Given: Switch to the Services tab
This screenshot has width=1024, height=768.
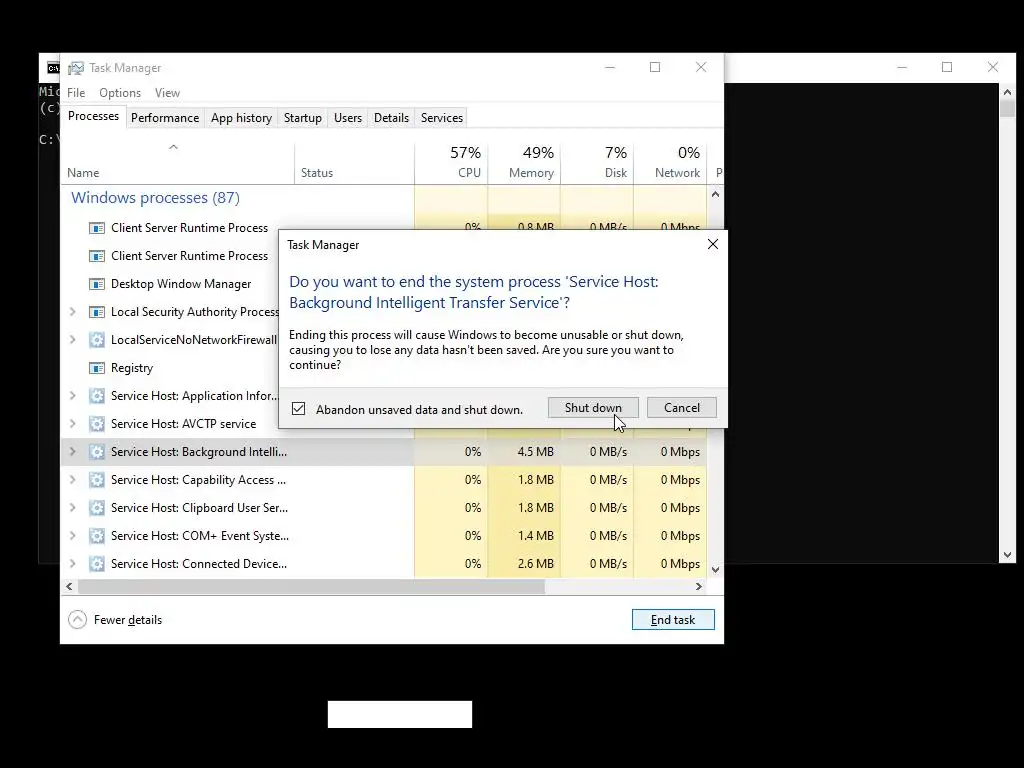Looking at the screenshot, I should click(441, 118).
